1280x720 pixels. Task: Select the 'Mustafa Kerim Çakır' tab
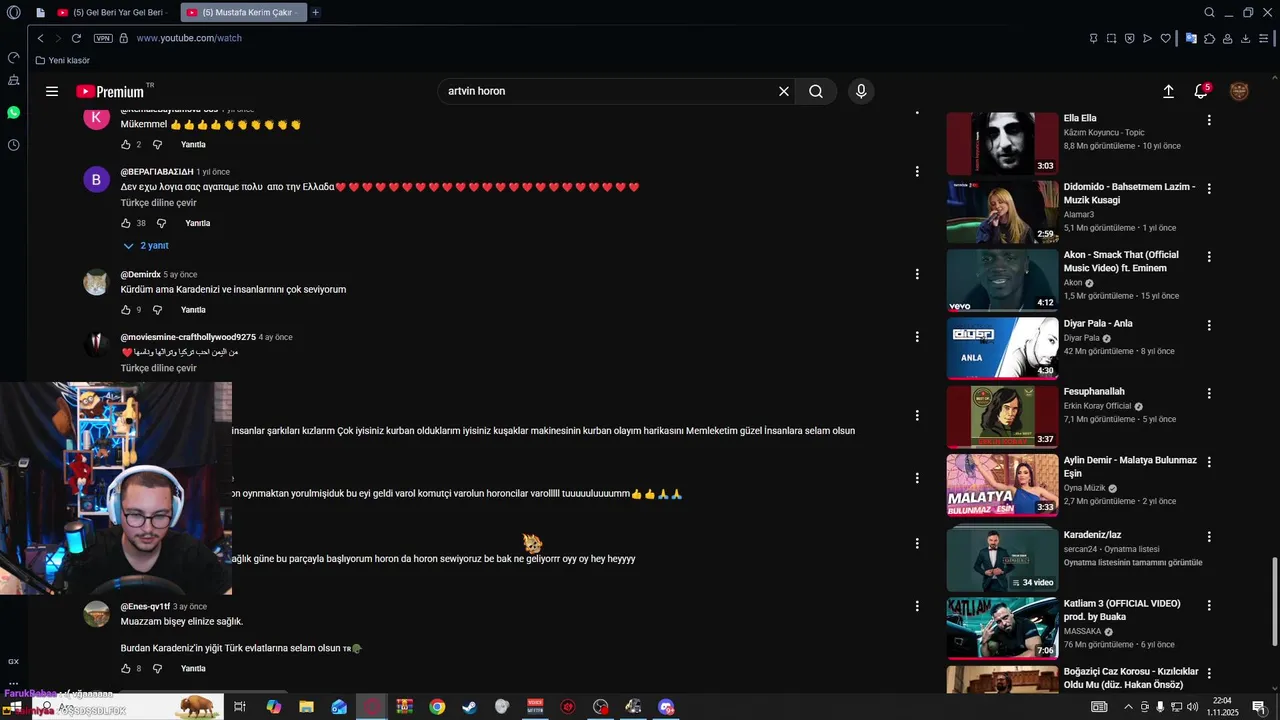point(245,12)
